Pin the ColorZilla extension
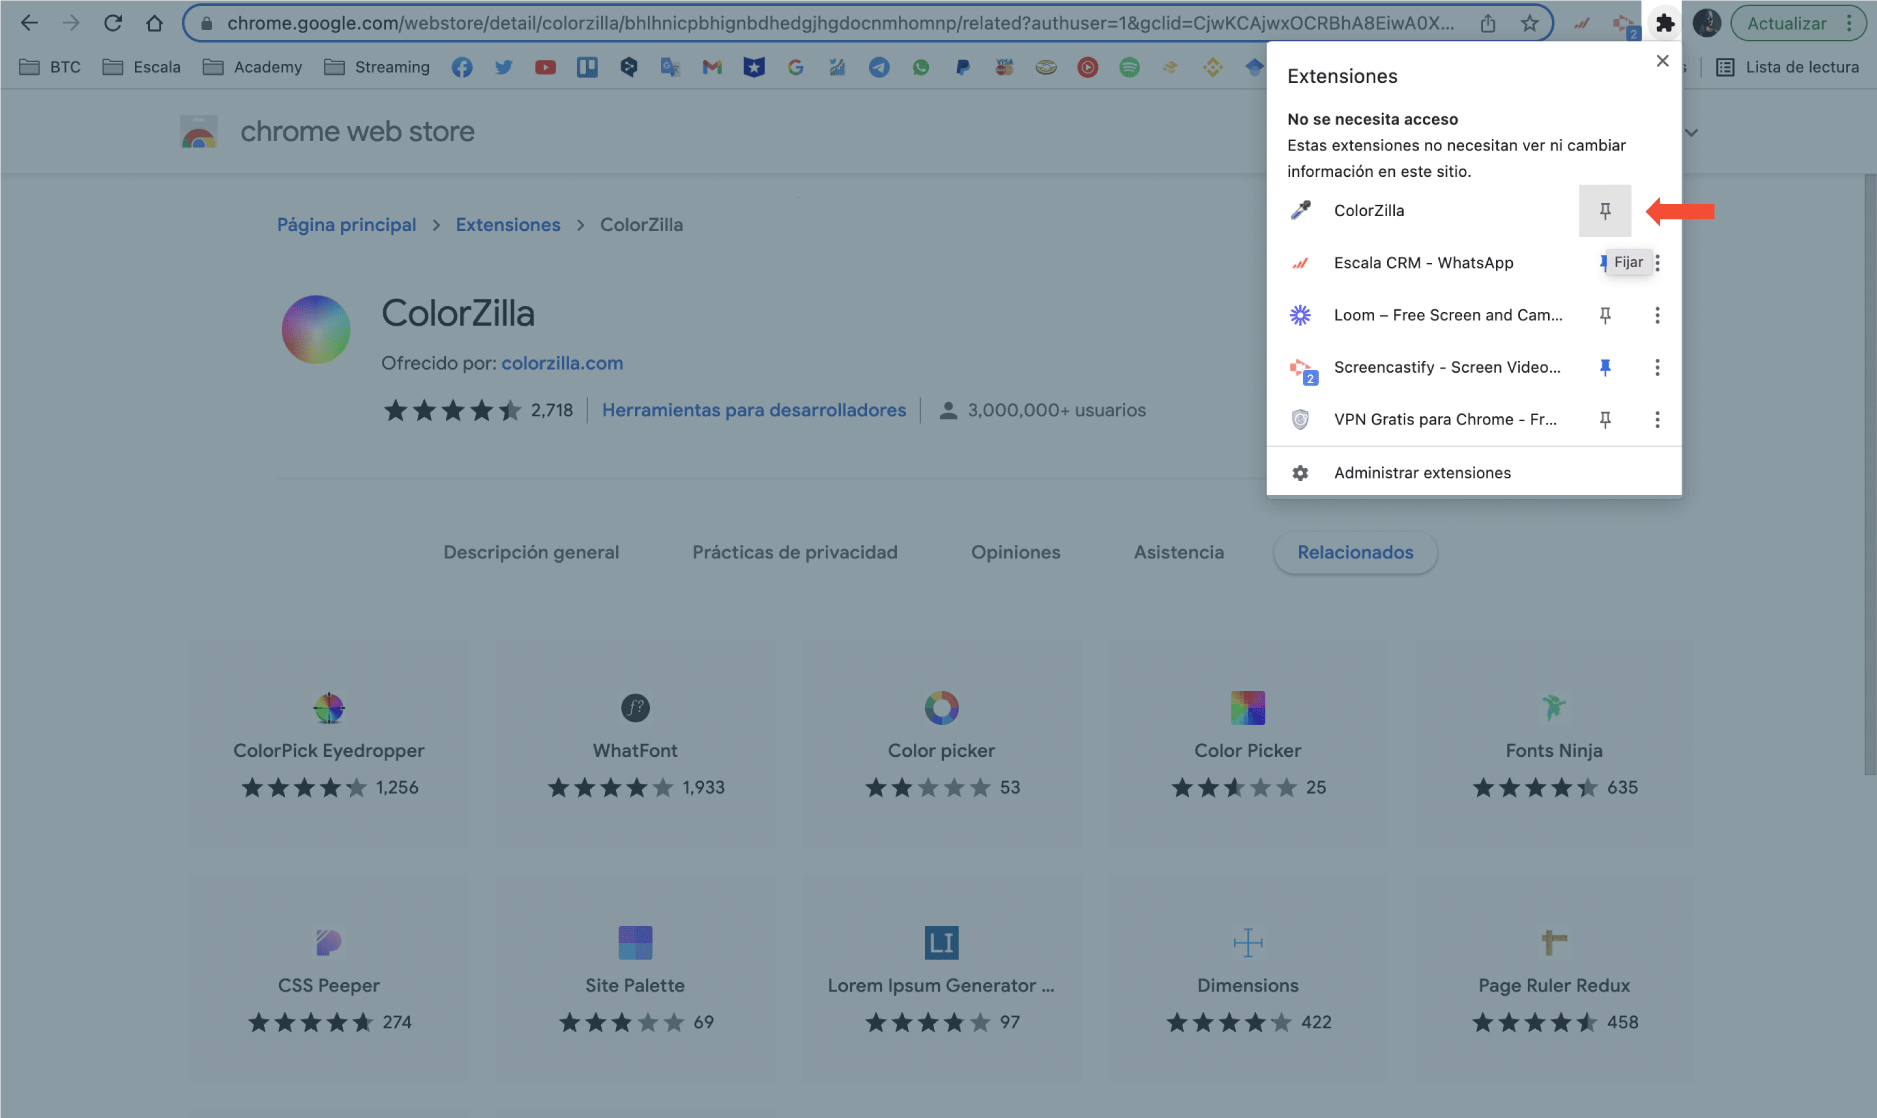This screenshot has width=1877, height=1118. (x=1605, y=211)
